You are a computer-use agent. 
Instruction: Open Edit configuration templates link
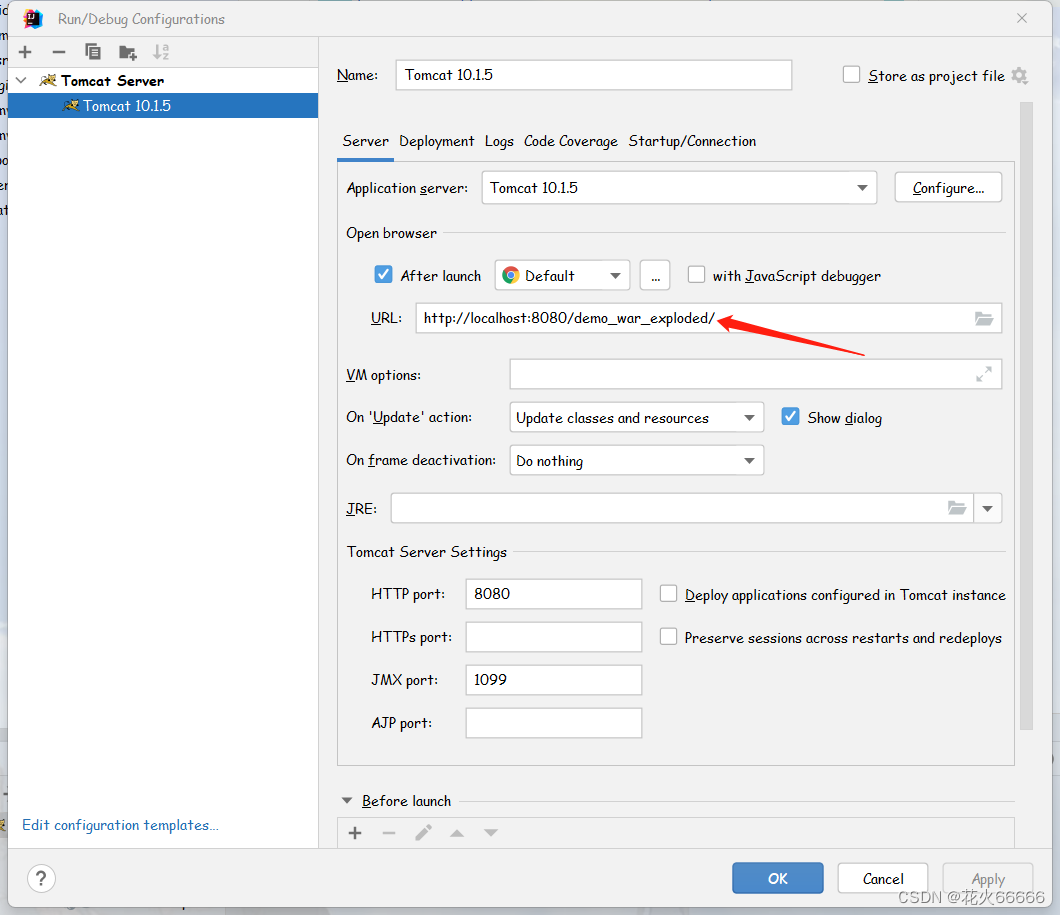pos(120,825)
